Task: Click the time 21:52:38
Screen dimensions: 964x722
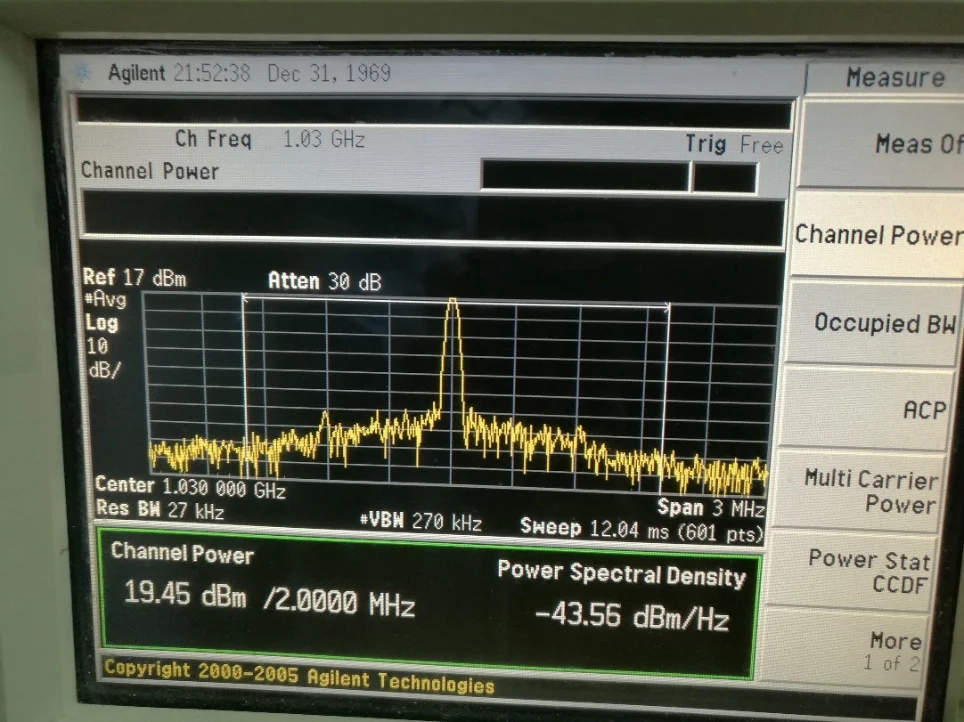Action: (x=211, y=73)
